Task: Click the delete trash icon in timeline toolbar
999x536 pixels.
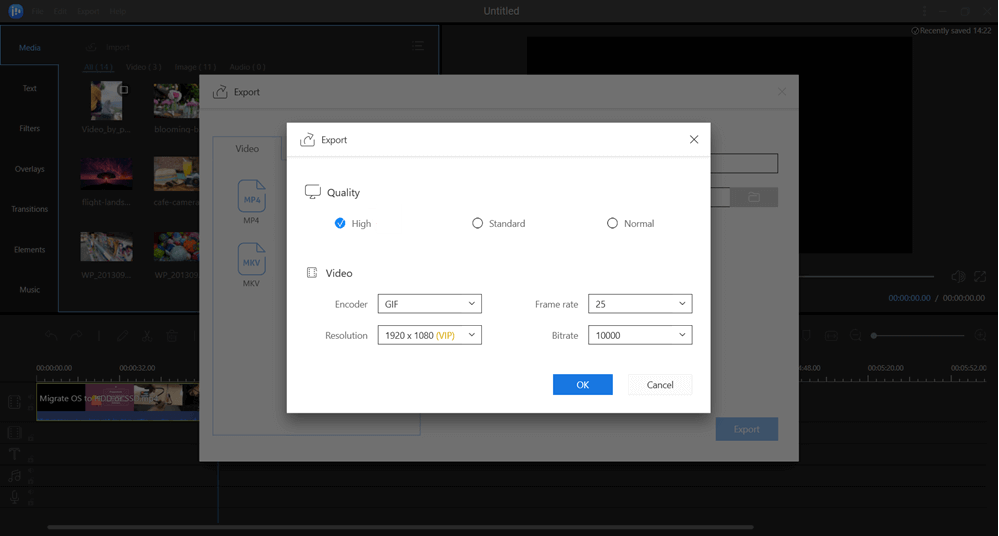Action: tap(172, 336)
